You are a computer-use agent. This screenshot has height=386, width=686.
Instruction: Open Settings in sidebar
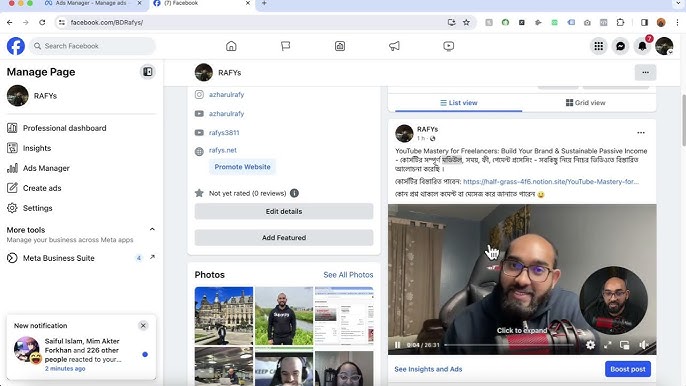coord(81,208)
